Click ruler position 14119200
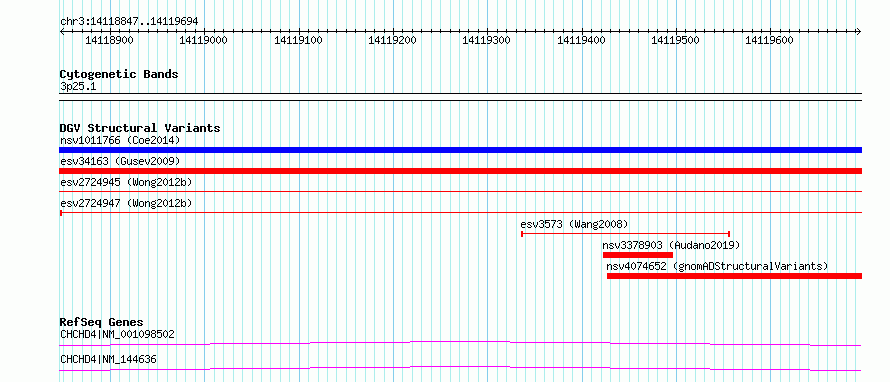Viewport: 890px width, 382px height. click(392, 40)
